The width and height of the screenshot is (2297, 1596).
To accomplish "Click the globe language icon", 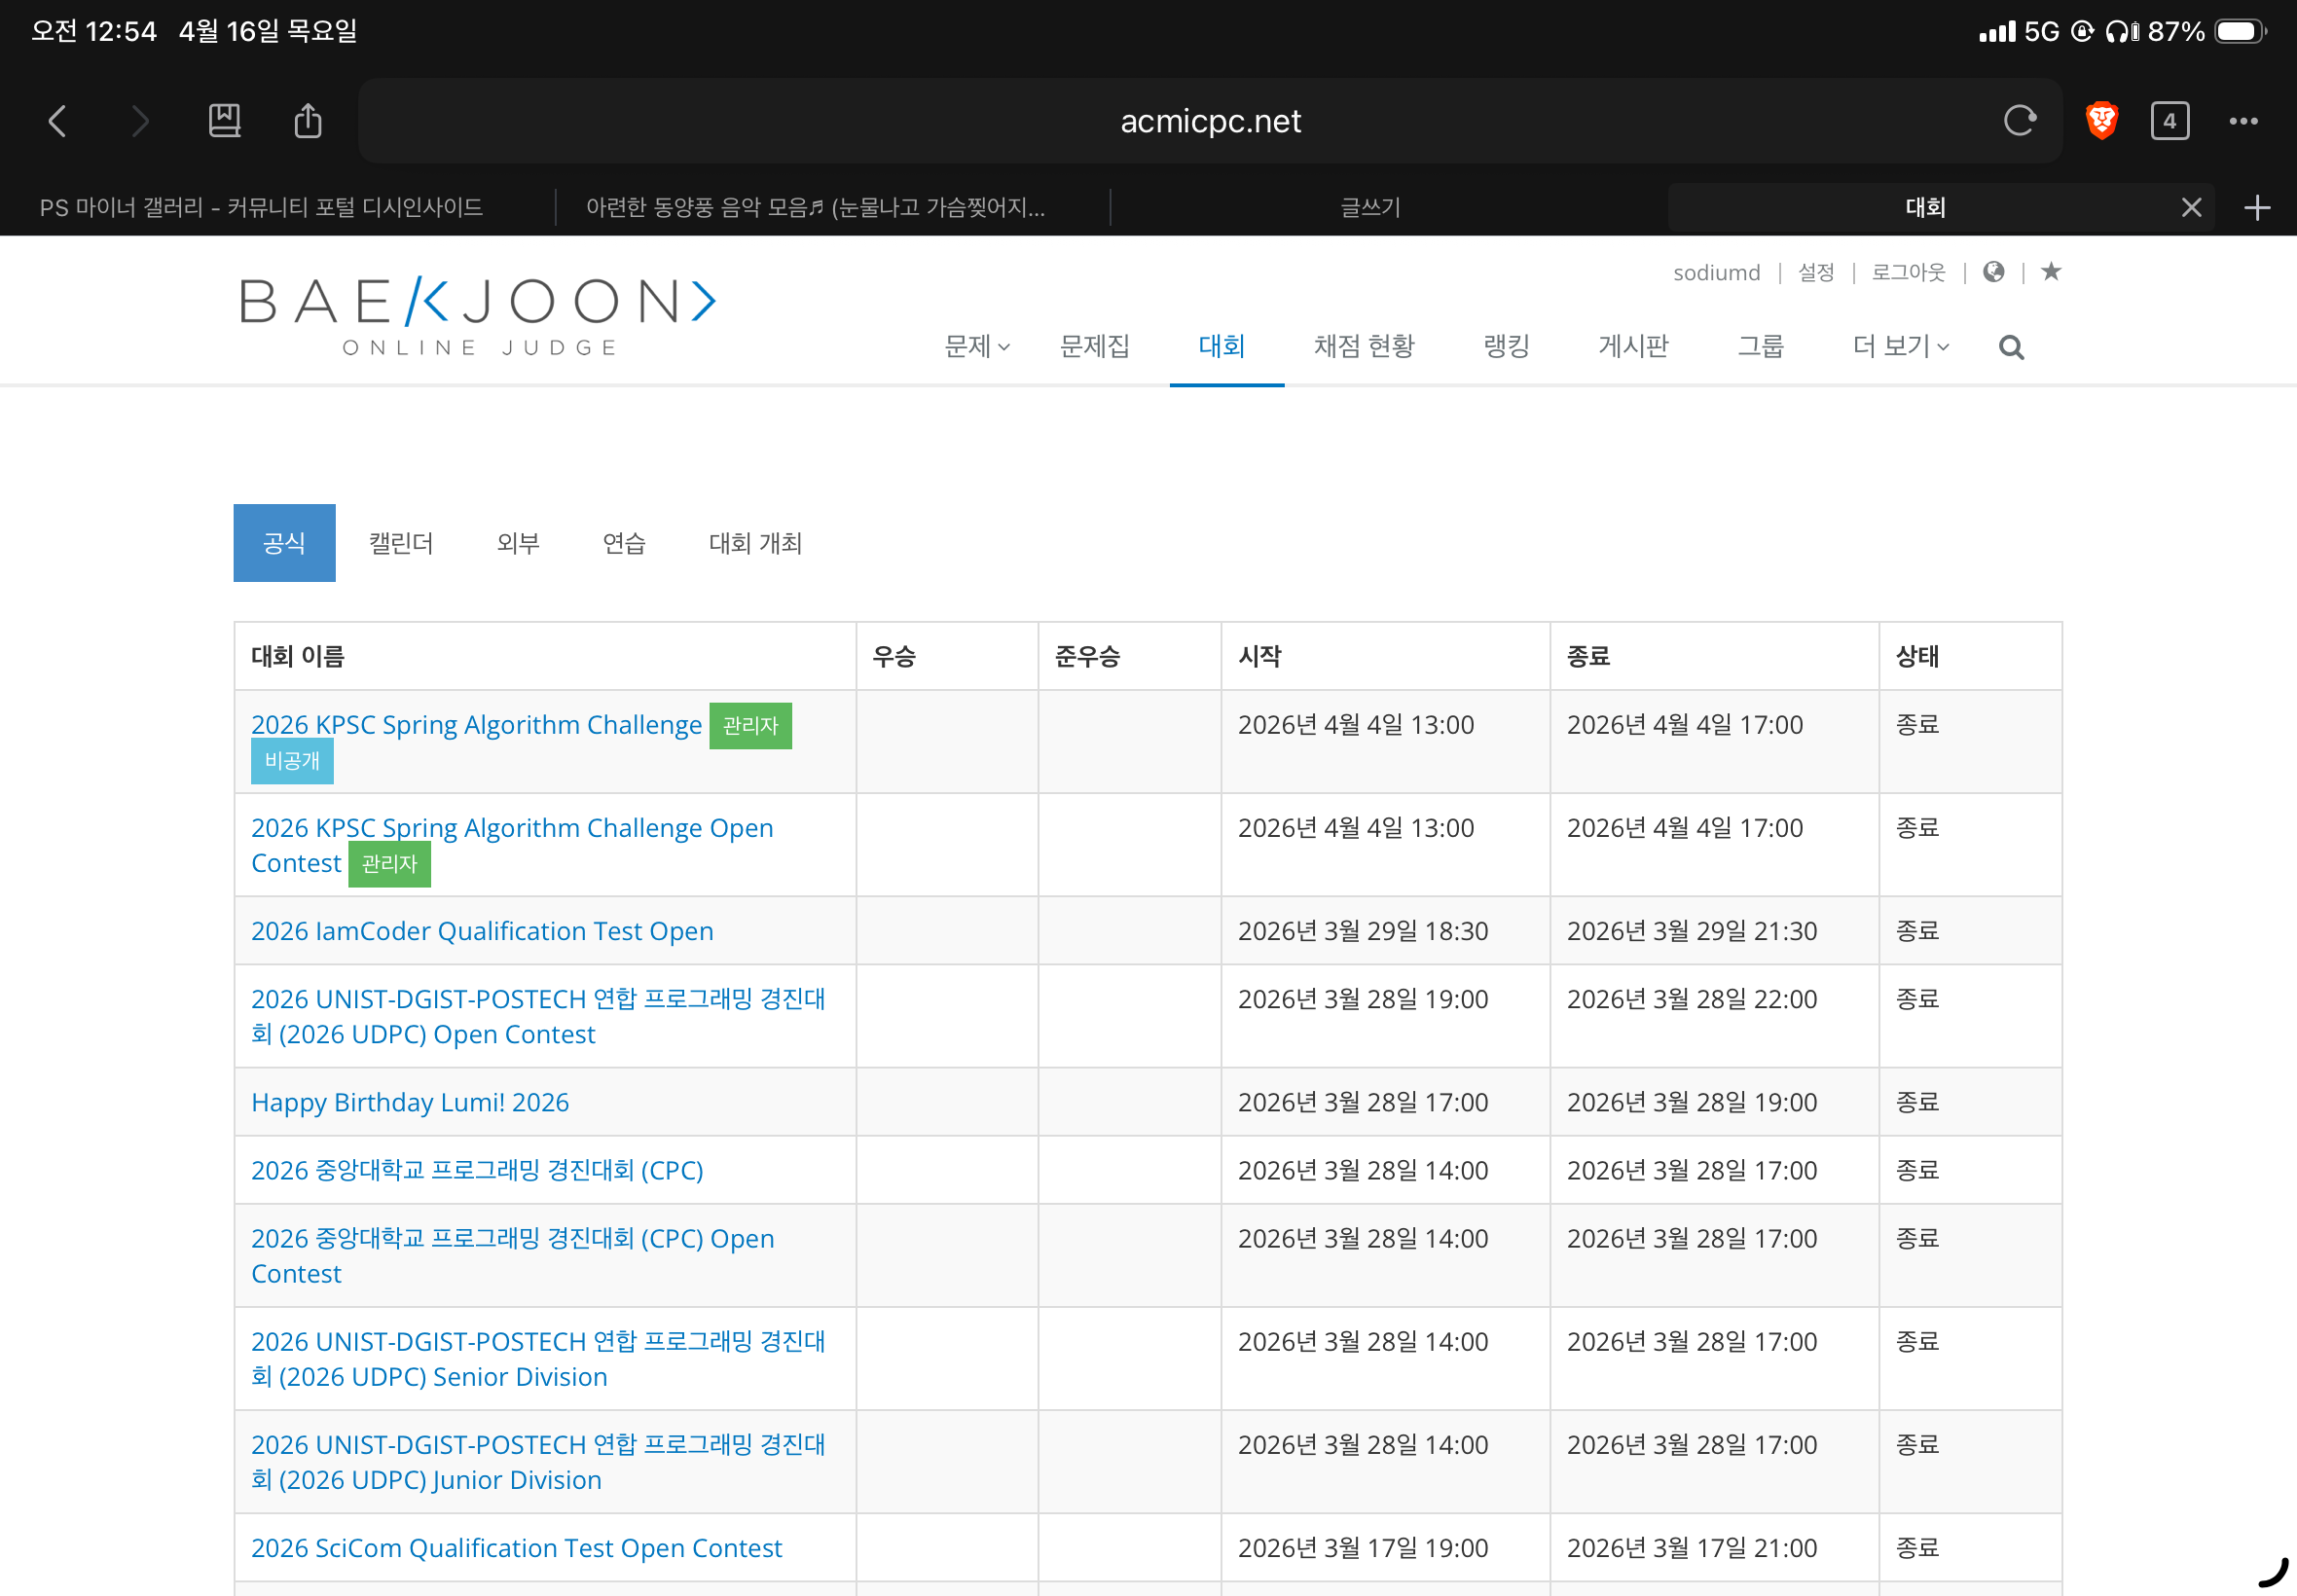I will pyautogui.click(x=1993, y=272).
